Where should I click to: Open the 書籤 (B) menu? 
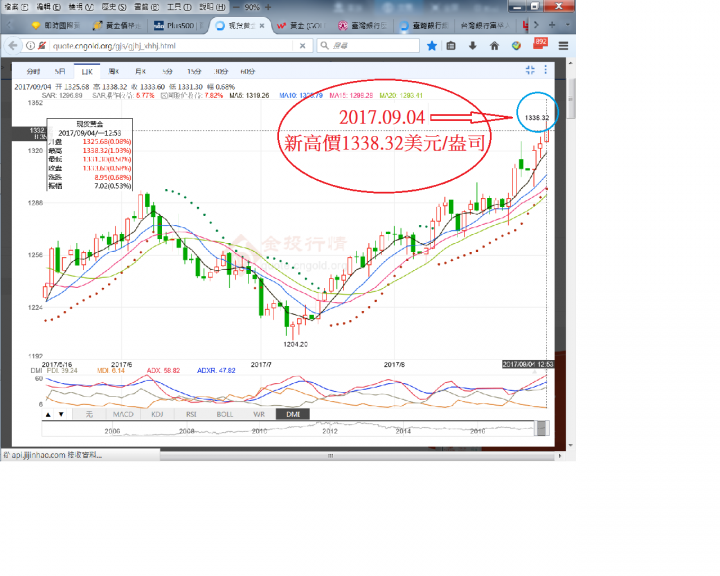pos(146,7)
